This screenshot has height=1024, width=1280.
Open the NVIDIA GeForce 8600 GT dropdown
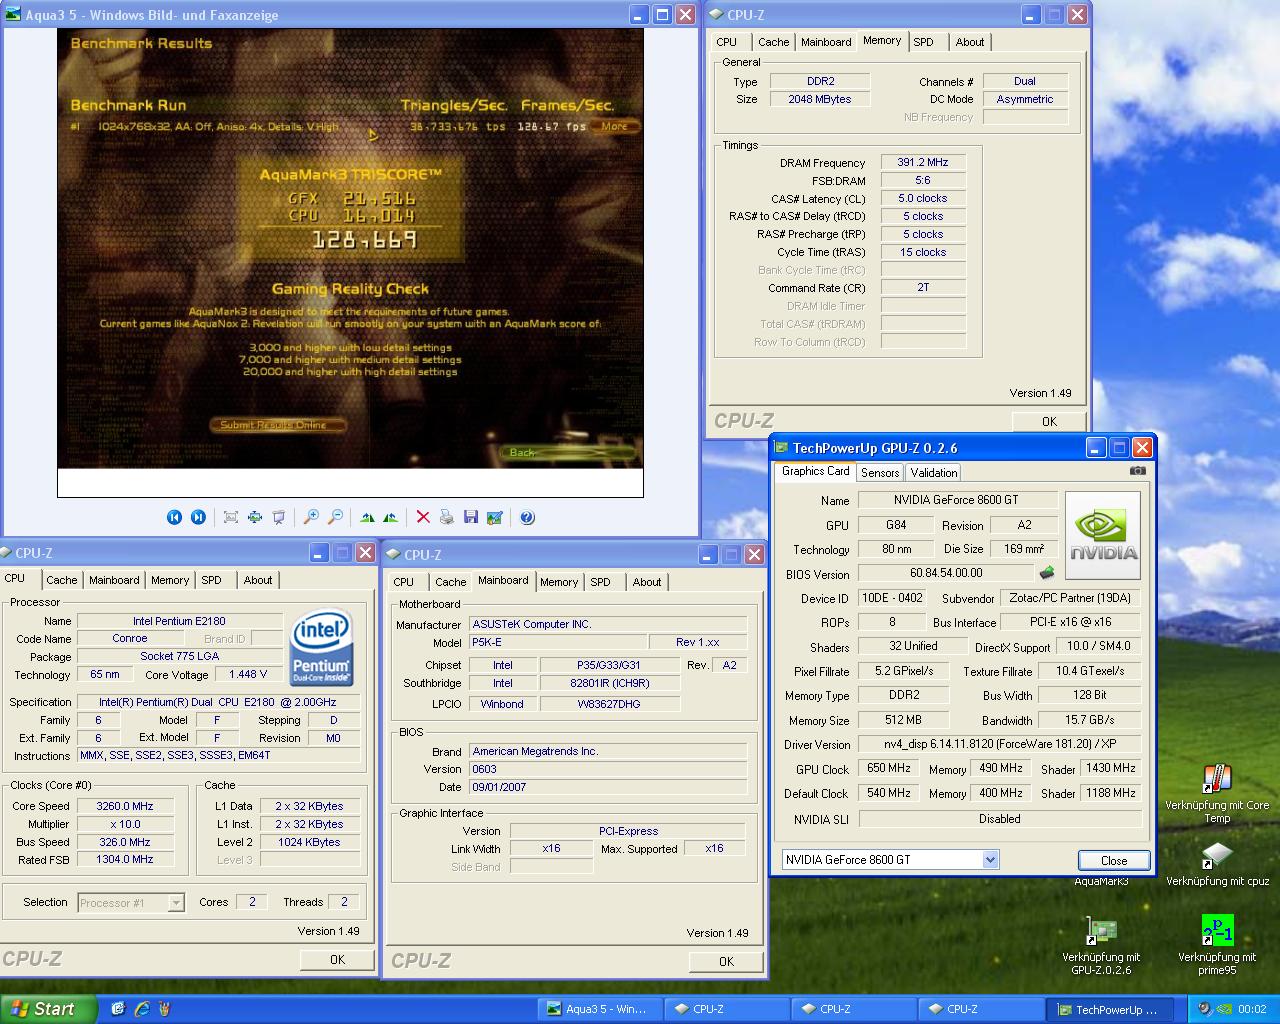(990, 859)
